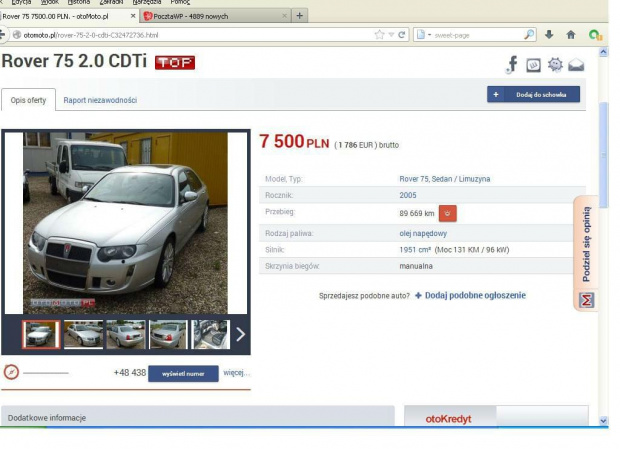Click the main Rover 75 photo
Viewport: 620px width, 449px height.
[x=125, y=223]
